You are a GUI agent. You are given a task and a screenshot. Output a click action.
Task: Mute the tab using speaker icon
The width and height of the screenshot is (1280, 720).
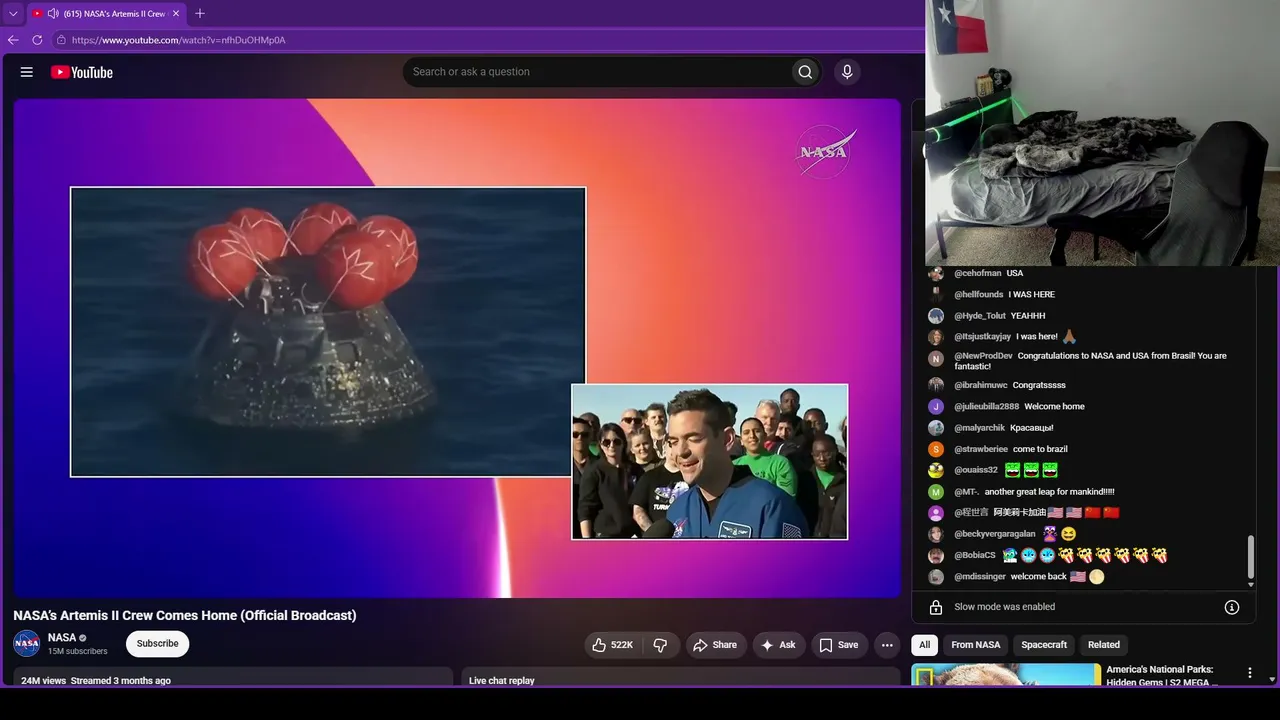pos(52,14)
